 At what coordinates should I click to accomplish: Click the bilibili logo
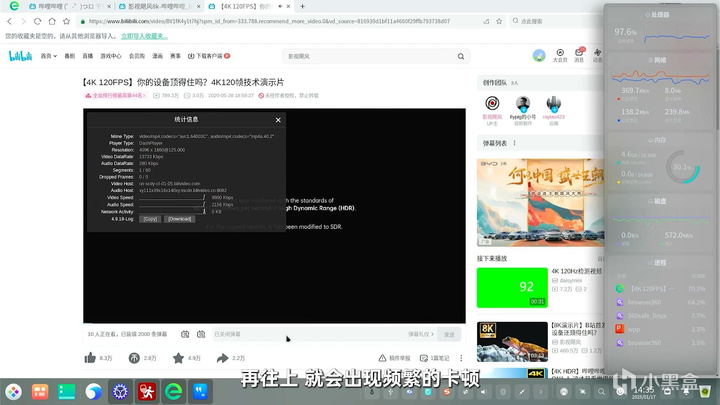tap(20, 56)
